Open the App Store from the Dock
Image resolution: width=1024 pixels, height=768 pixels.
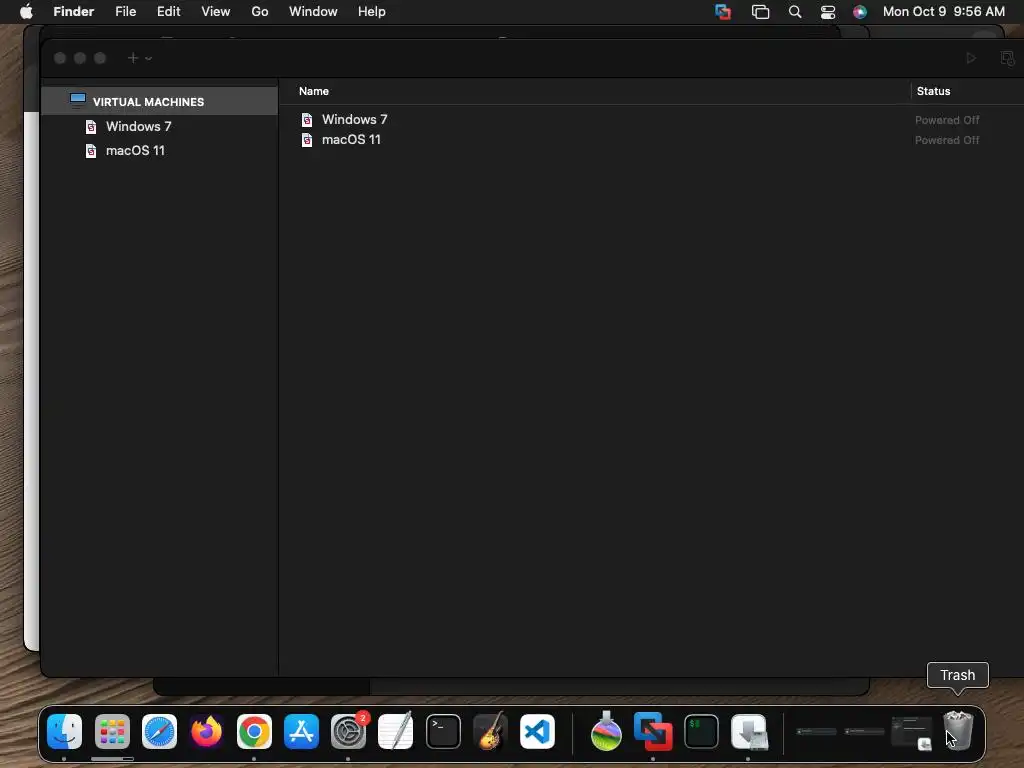(301, 731)
